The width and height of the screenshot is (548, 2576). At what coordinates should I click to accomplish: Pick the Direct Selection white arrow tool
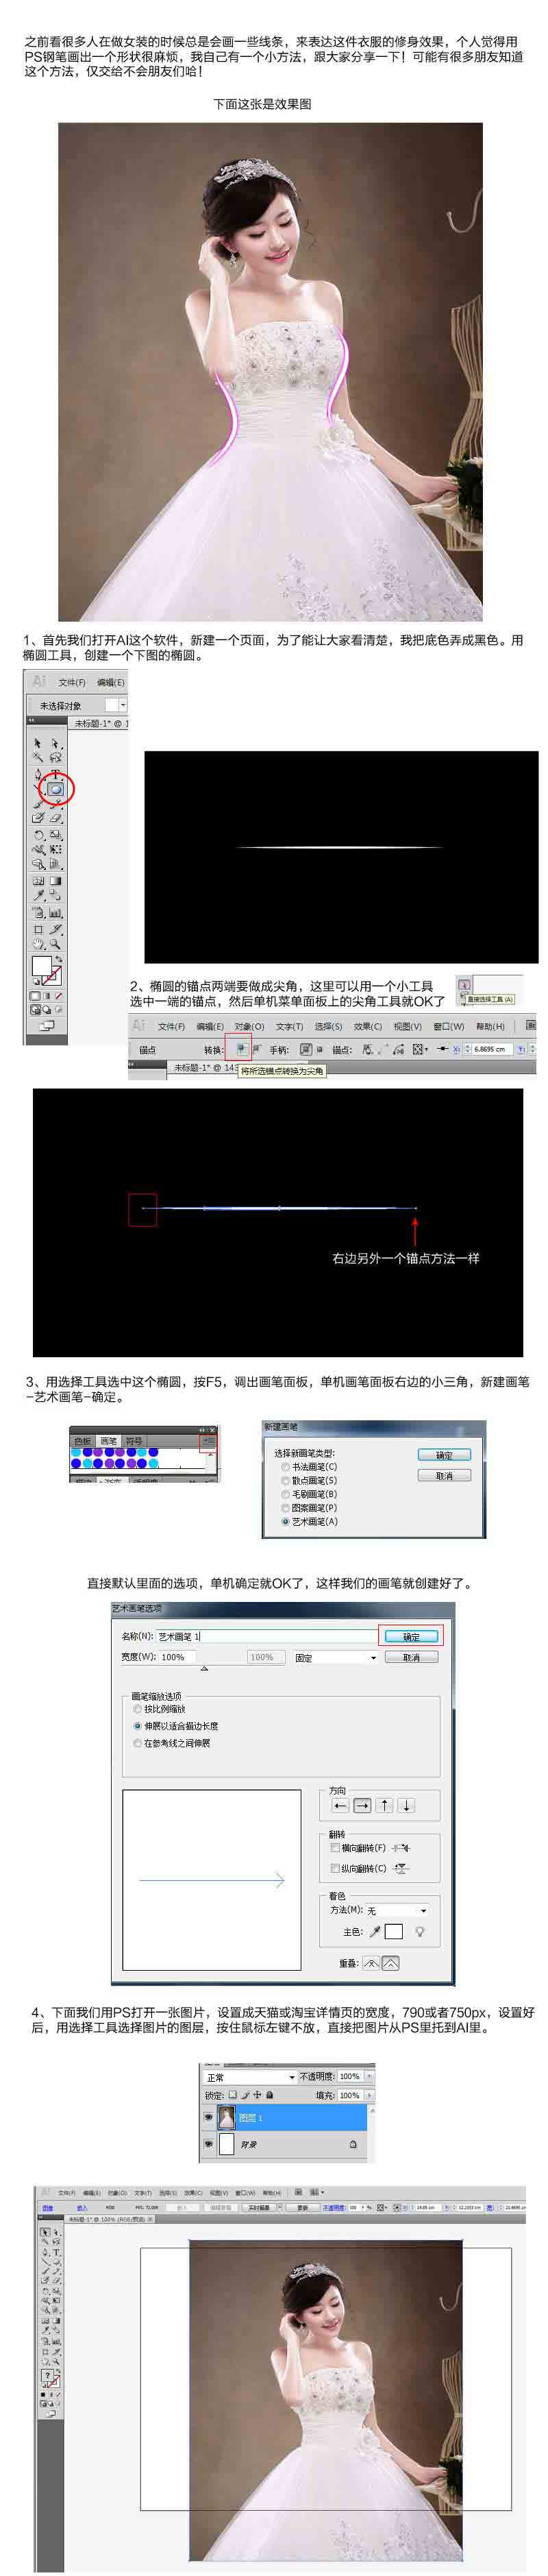tap(56, 743)
